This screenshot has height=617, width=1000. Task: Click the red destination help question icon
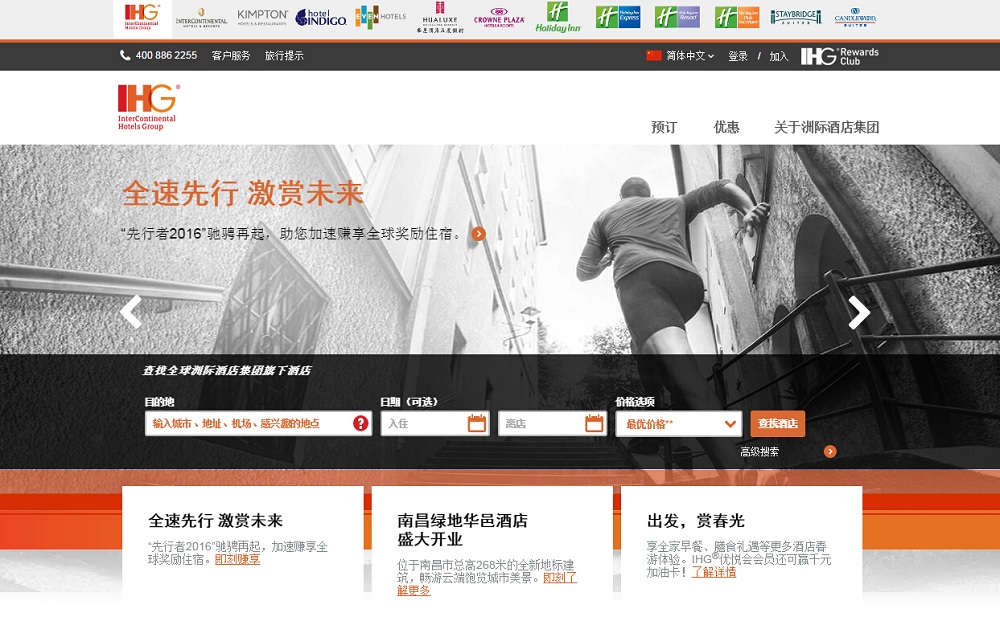(360, 423)
